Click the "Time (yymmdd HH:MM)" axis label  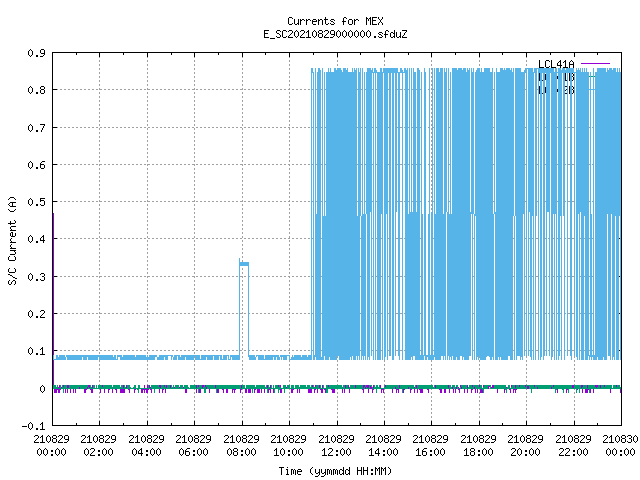335,471
